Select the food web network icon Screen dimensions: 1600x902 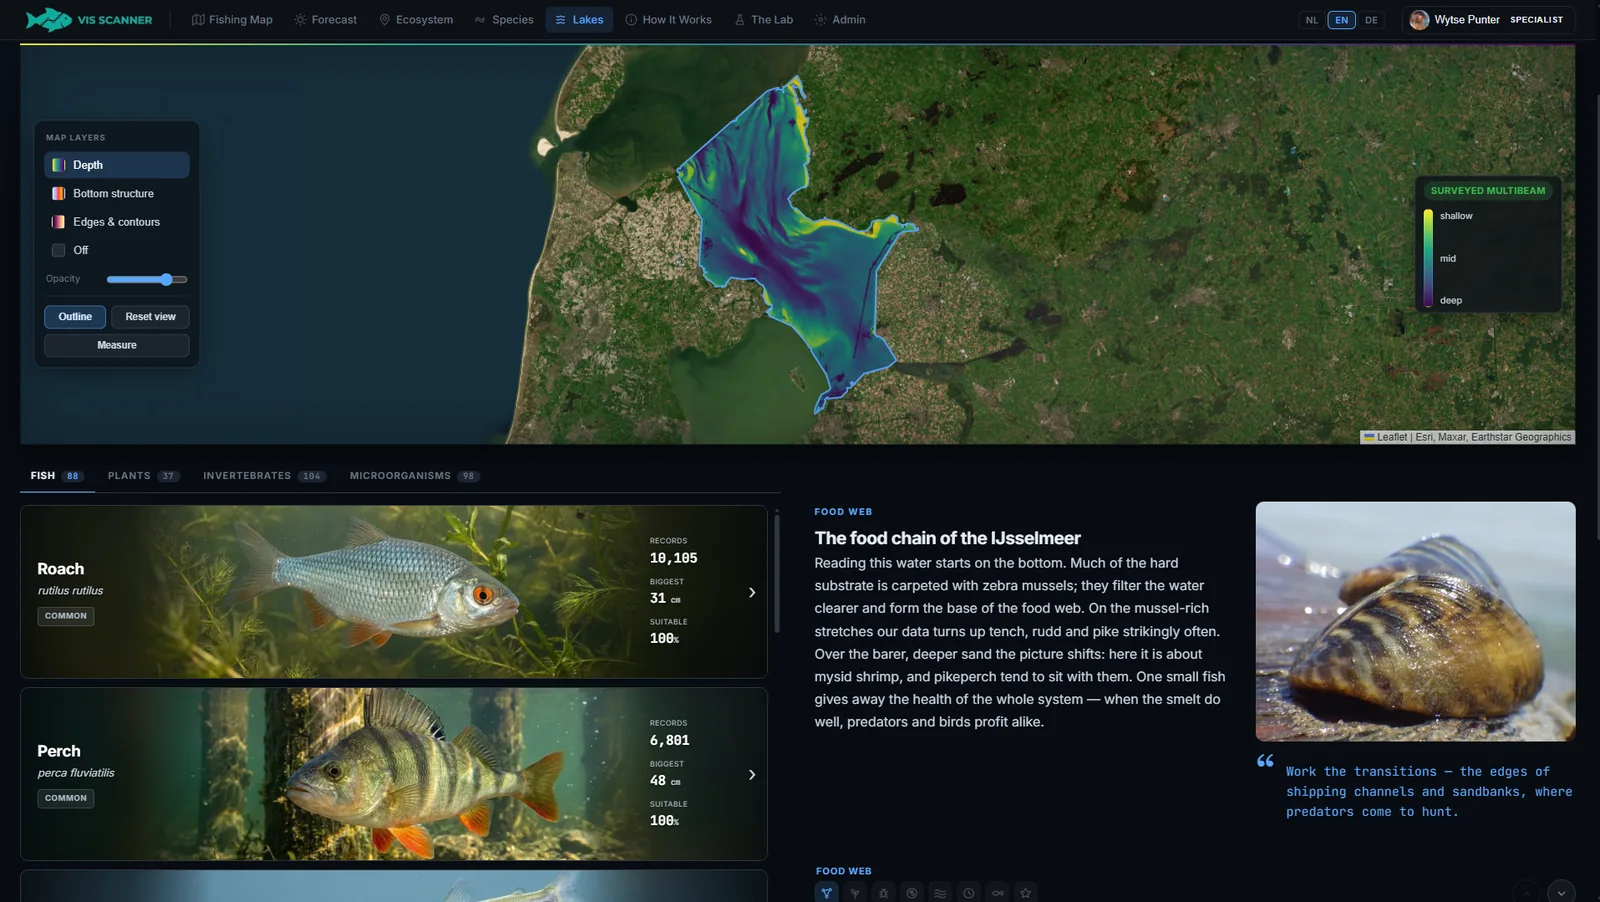tap(826, 893)
